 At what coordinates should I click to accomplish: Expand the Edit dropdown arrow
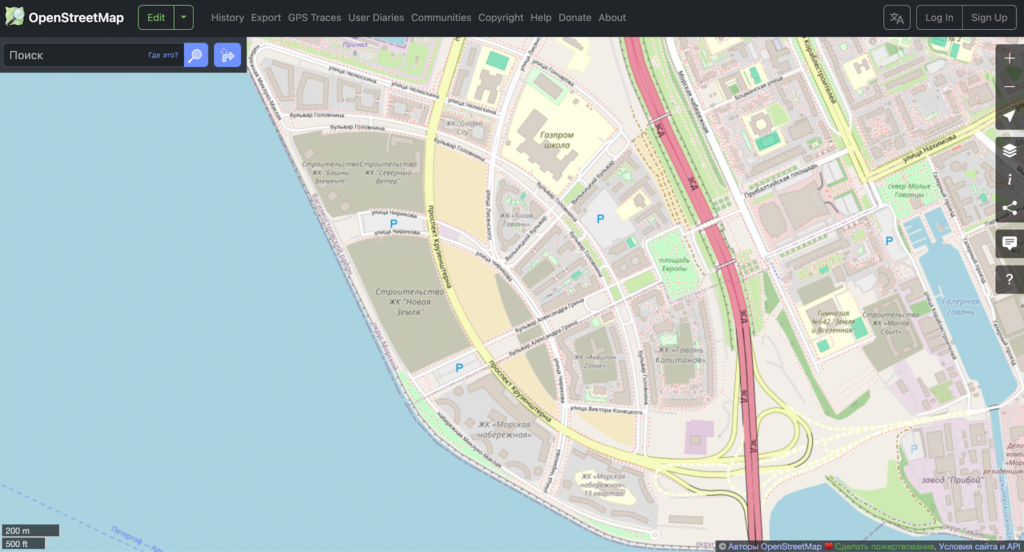pos(183,17)
